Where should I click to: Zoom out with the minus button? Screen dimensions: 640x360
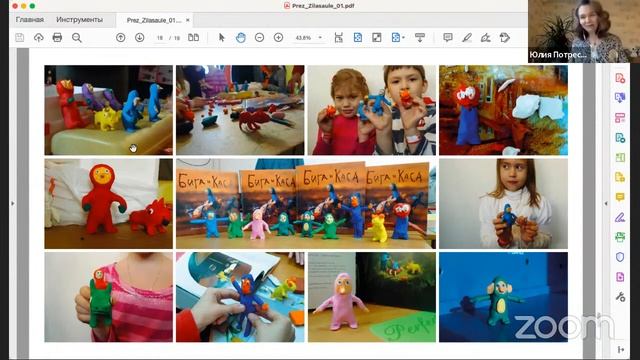pyautogui.click(x=259, y=38)
